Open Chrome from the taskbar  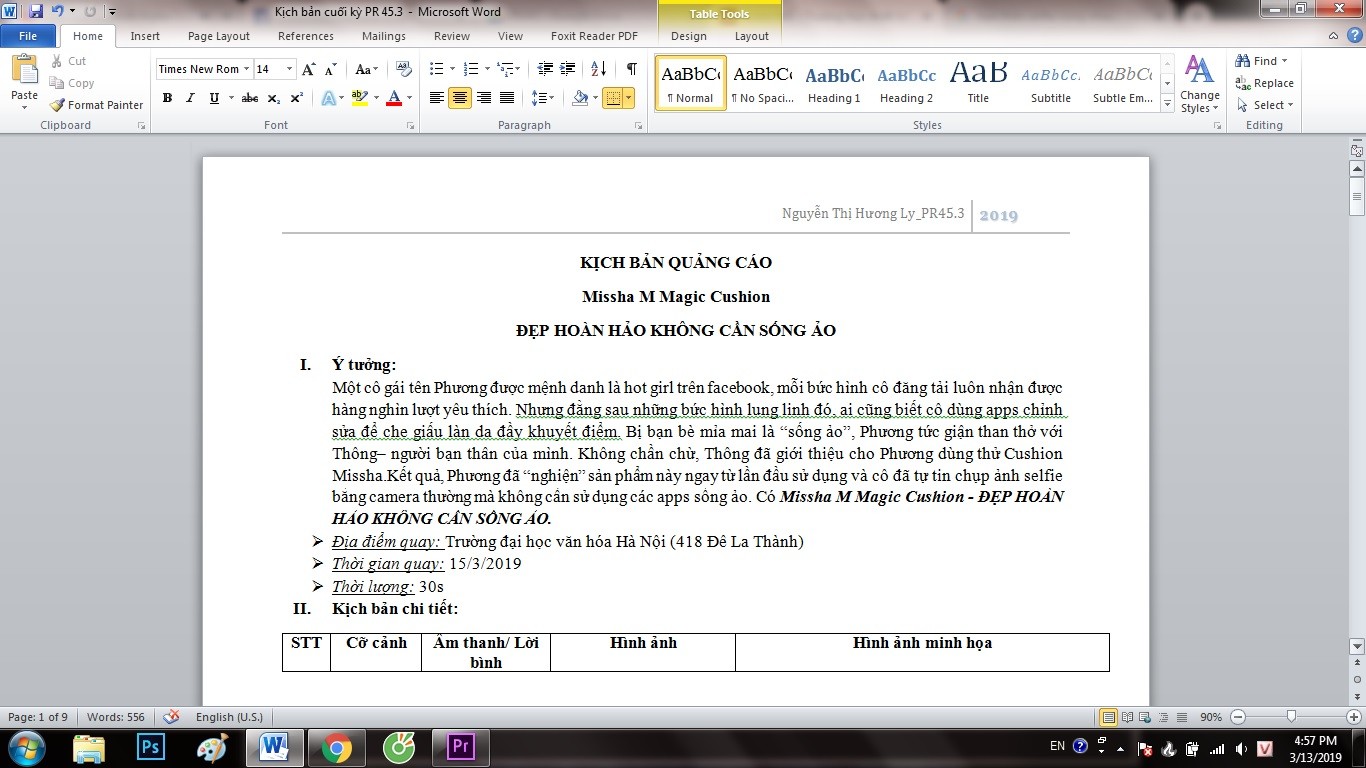[x=336, y=747]
